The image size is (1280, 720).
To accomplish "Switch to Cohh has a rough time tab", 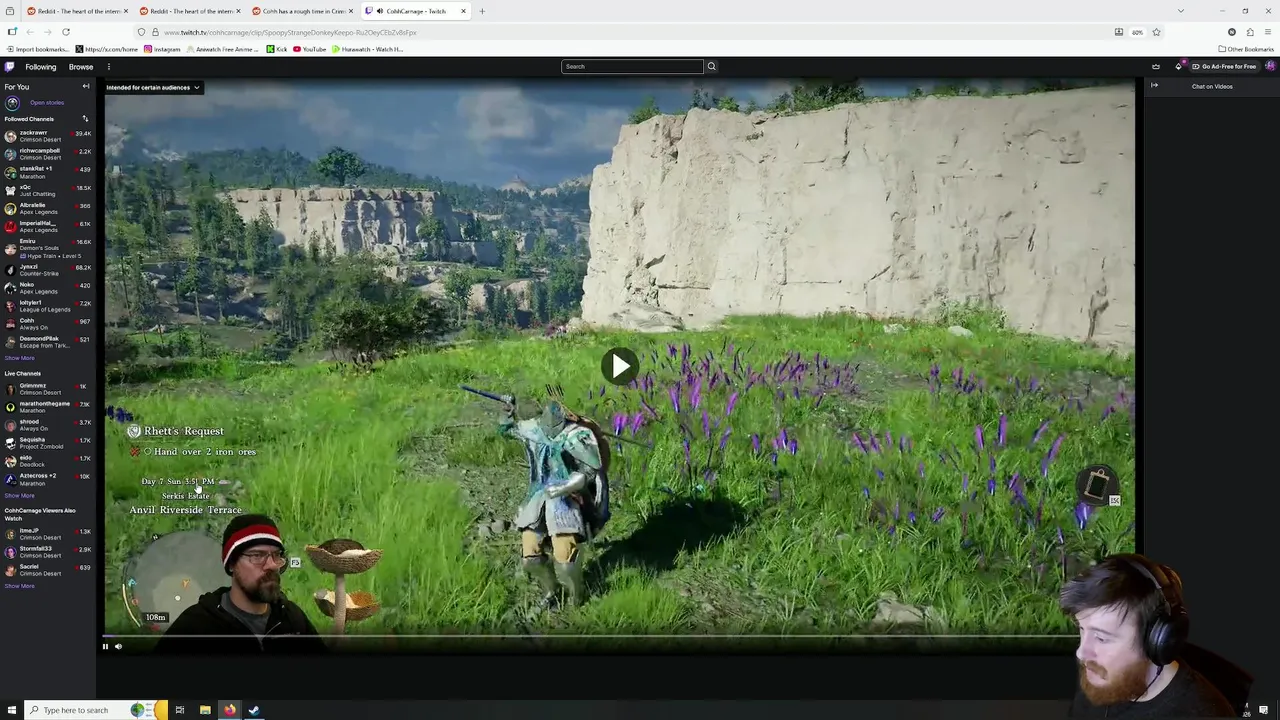I will 302,11.
